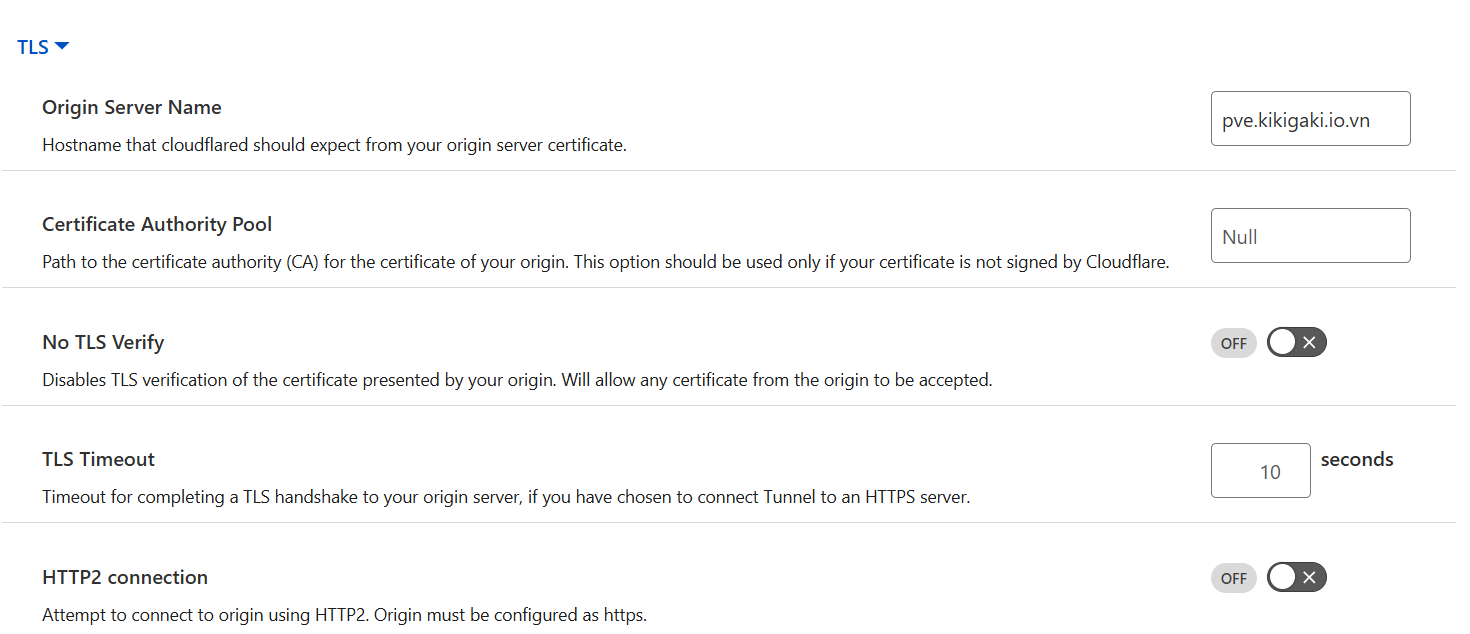Click the HTTP2 connection label
The height and width of the screenshot is (634, 1470).
(125, 577)
